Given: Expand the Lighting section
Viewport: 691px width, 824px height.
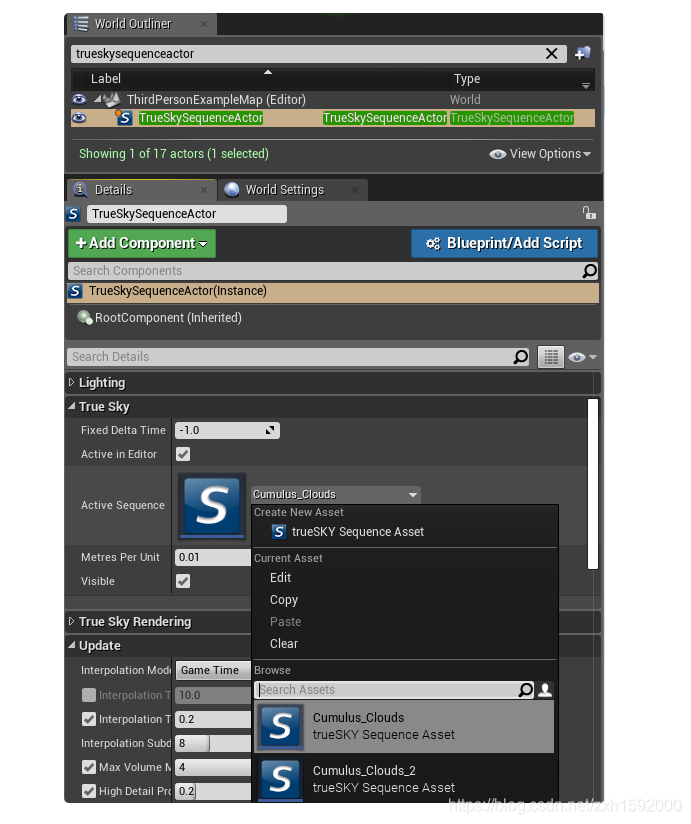Looking at the screenshot, I should click(x=71, y=383).
